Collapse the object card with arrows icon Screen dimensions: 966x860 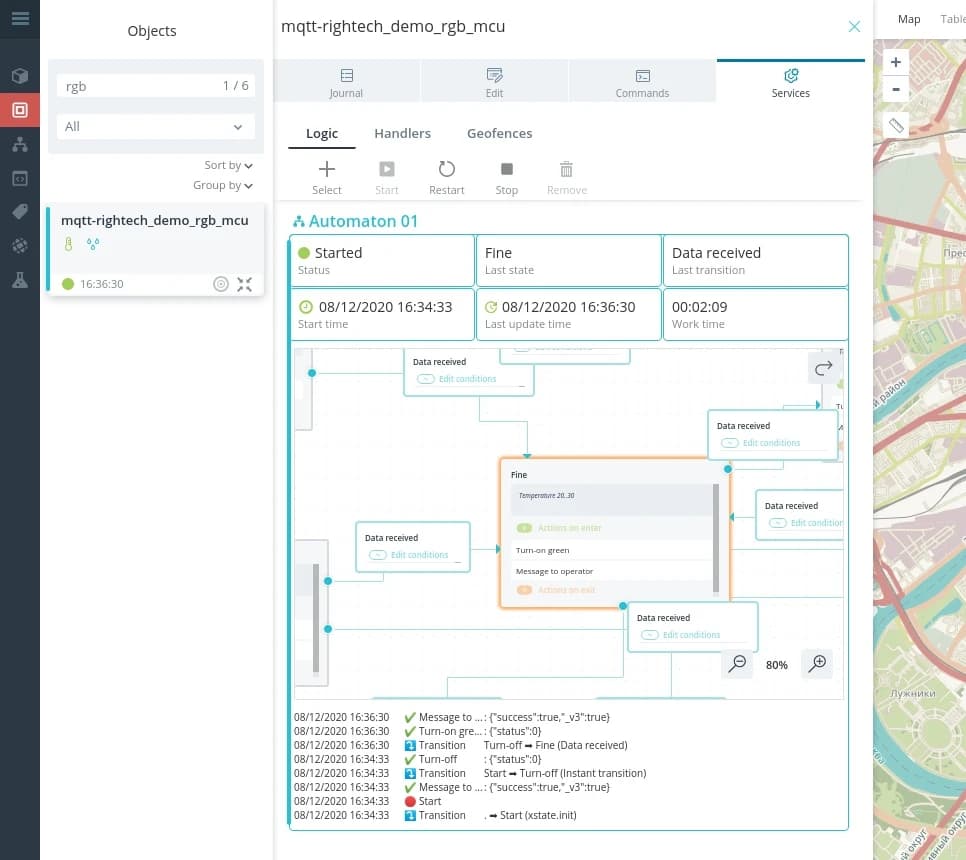[x=245, y=284]
